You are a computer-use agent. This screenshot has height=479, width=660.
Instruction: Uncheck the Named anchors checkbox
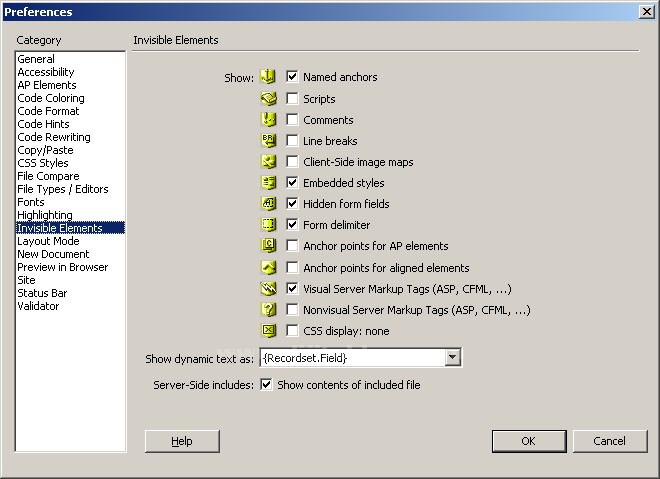[x=293, y=77]
